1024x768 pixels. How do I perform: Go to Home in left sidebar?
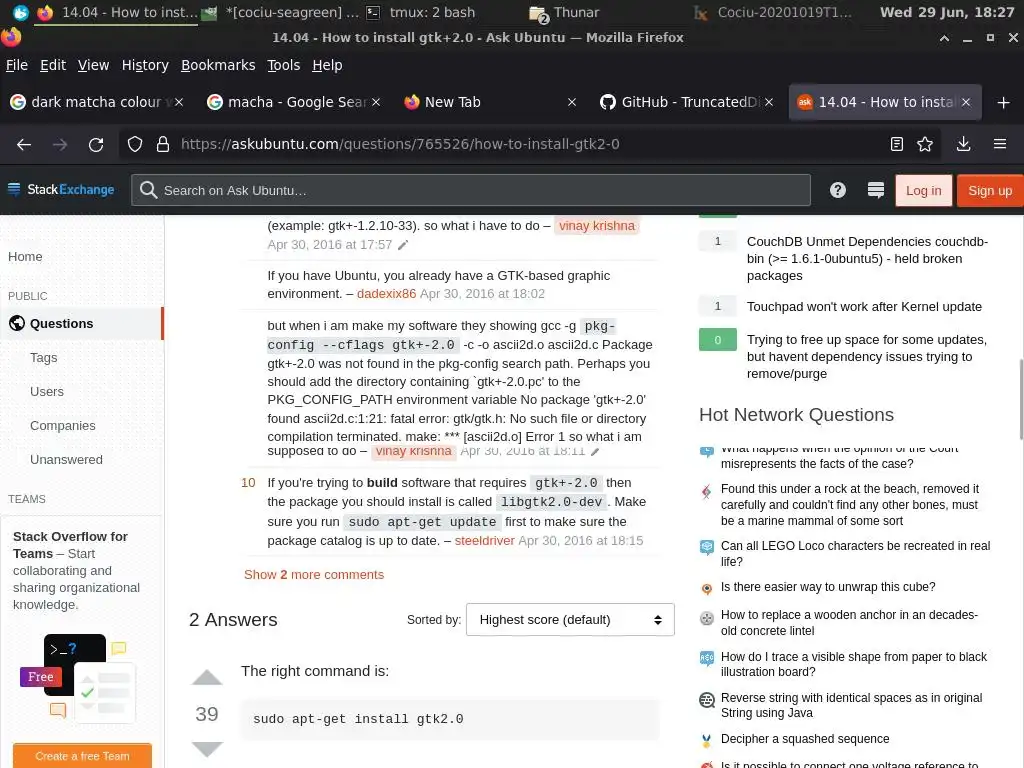click(25, 257)
